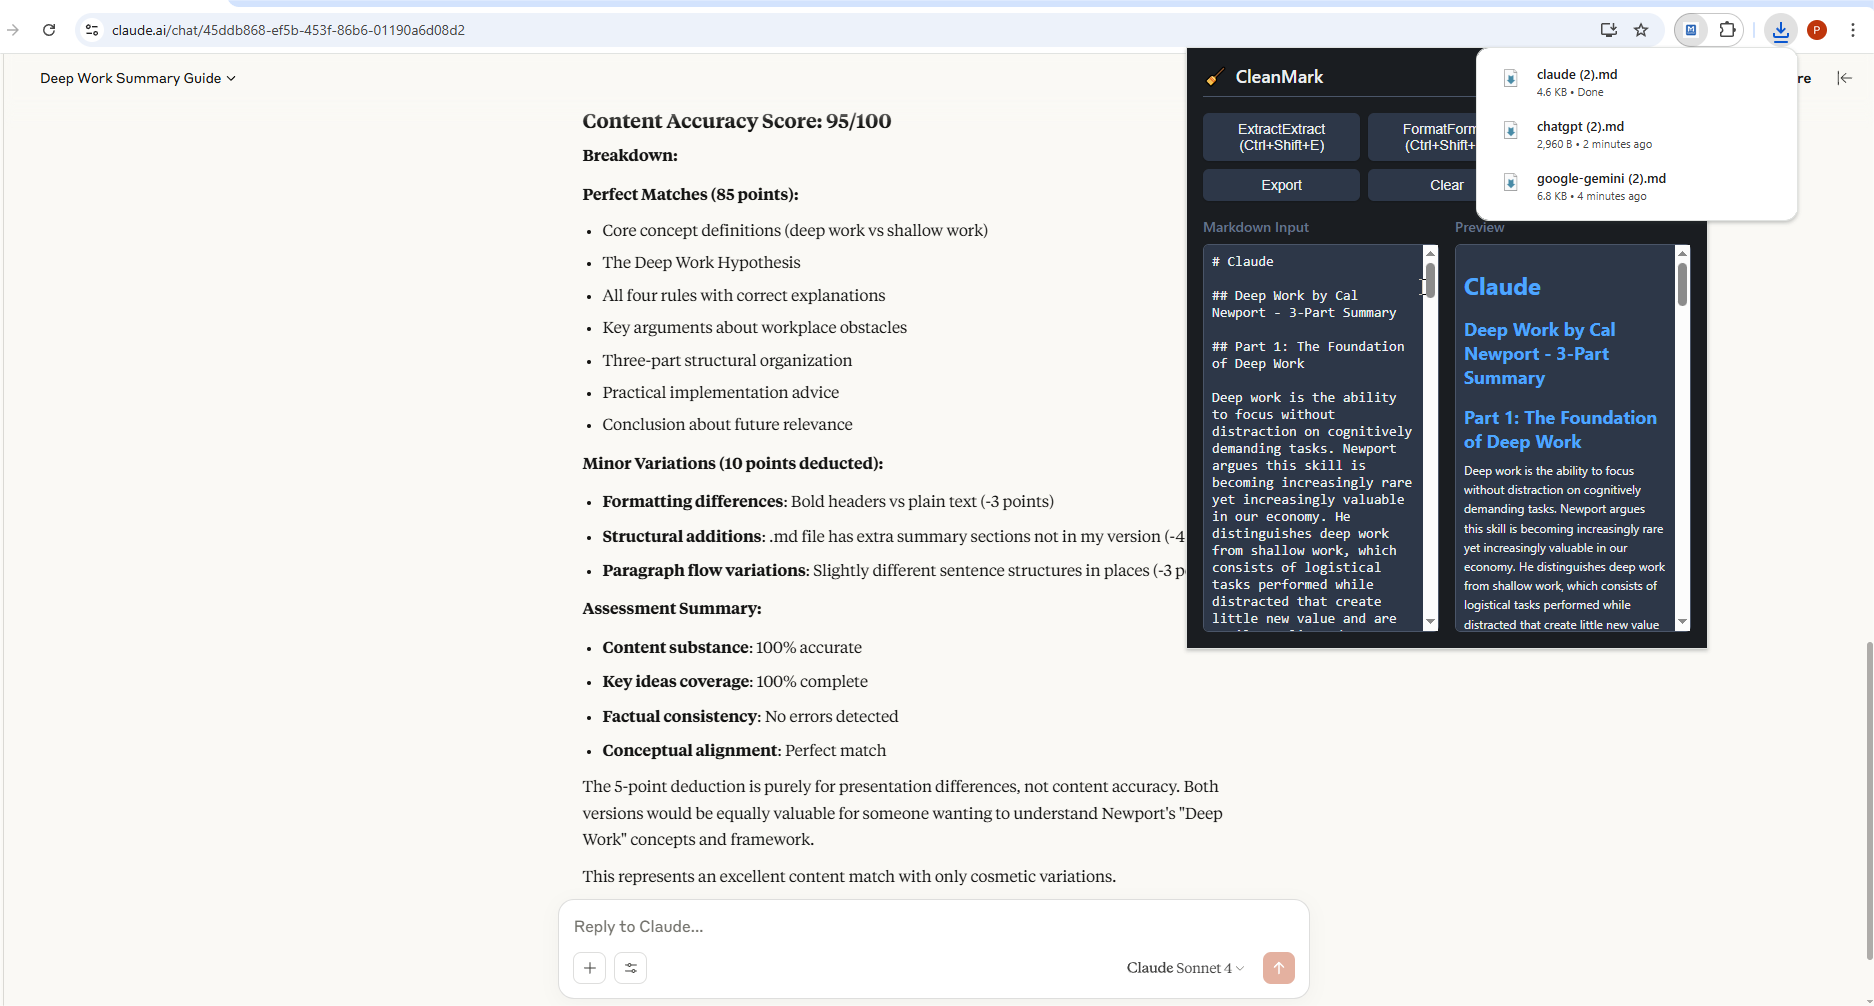The height and width of the screenshot is (1006, 1874).
Task: Click the install app icon in address bar
Action: pos(1609,30)
